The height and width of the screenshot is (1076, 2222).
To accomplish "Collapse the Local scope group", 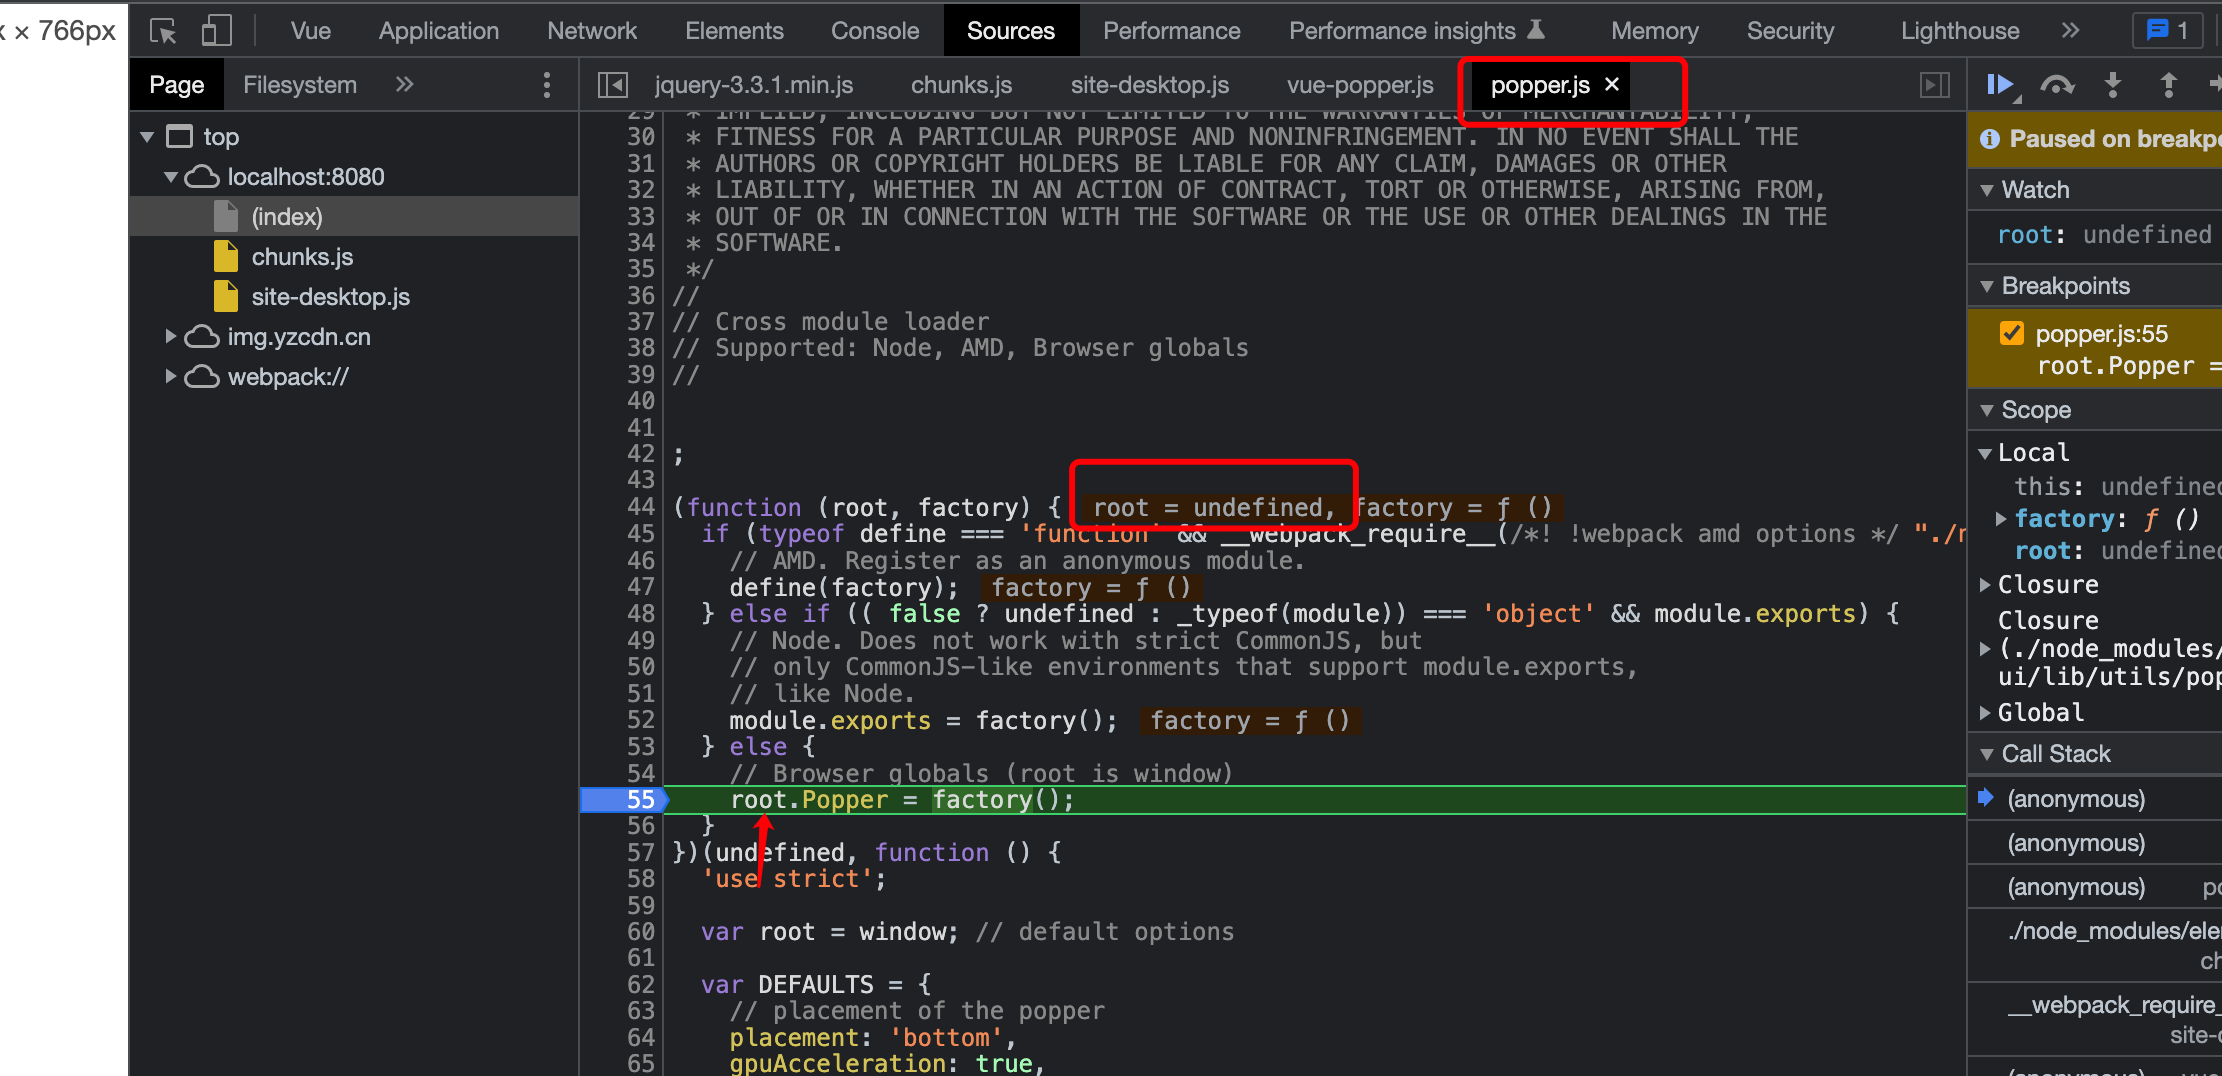I will [x=1985, y=453].
